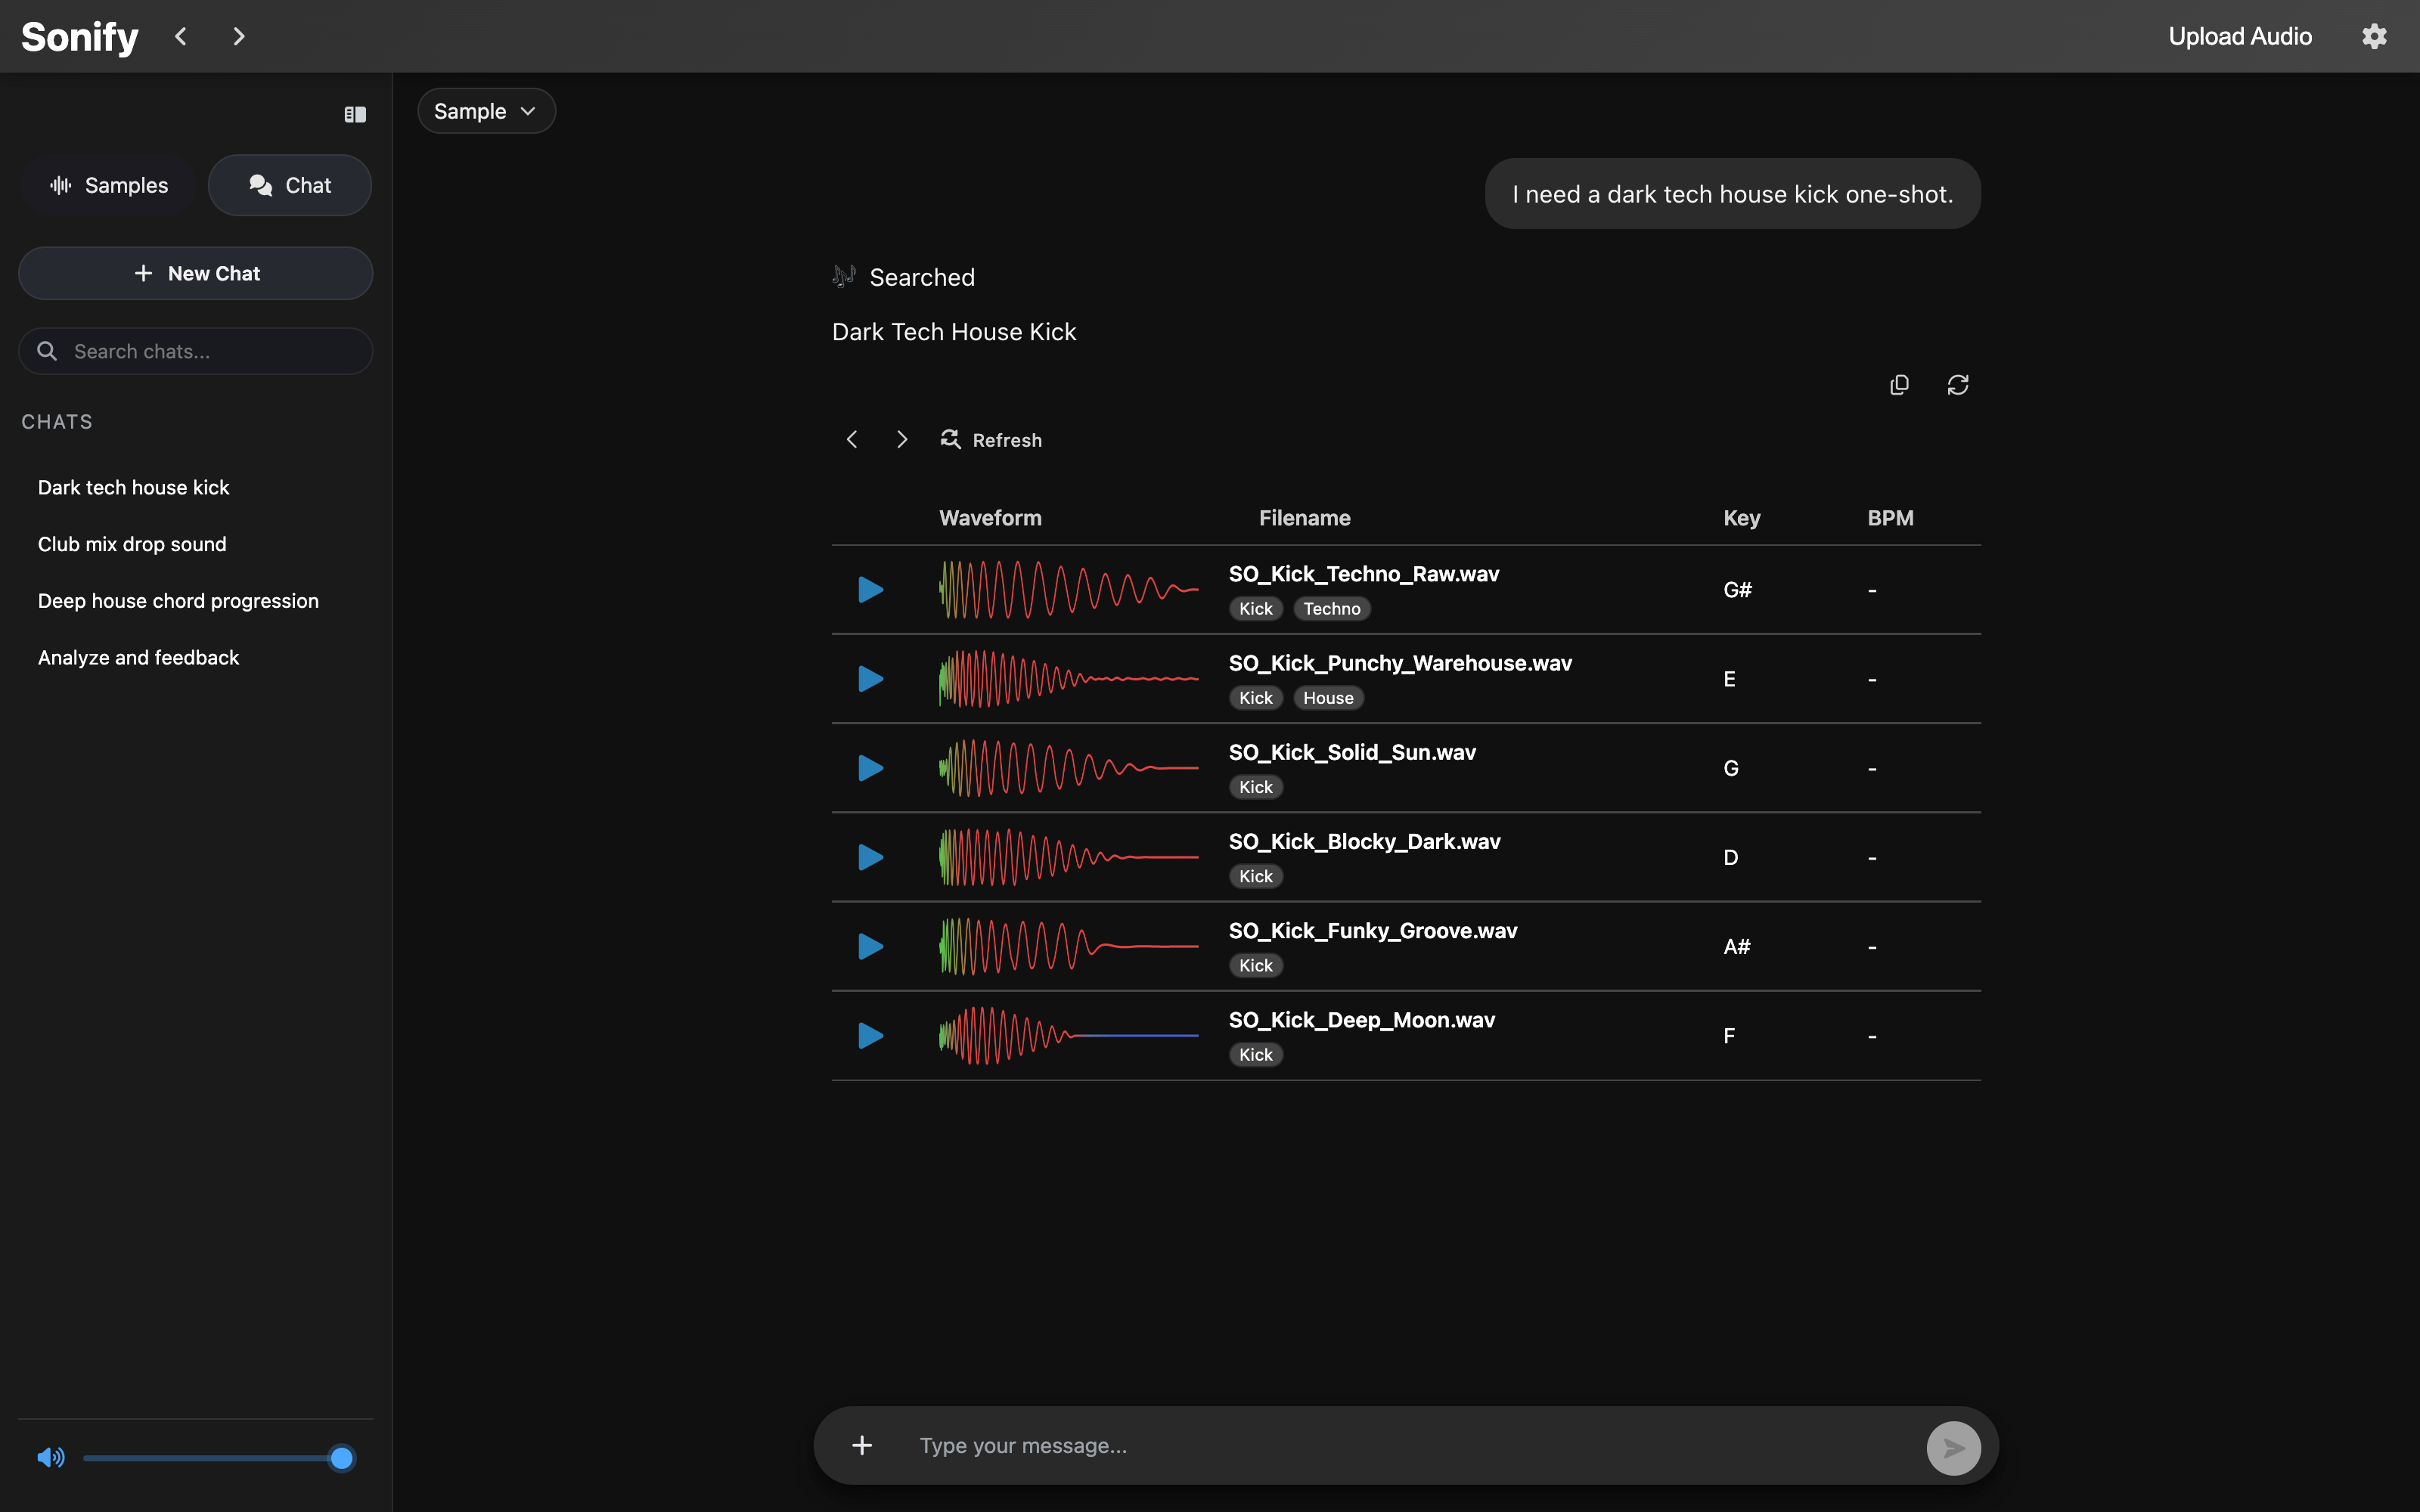Play SO_Kick_Blocky_Dark.wav

click(870, 857)
